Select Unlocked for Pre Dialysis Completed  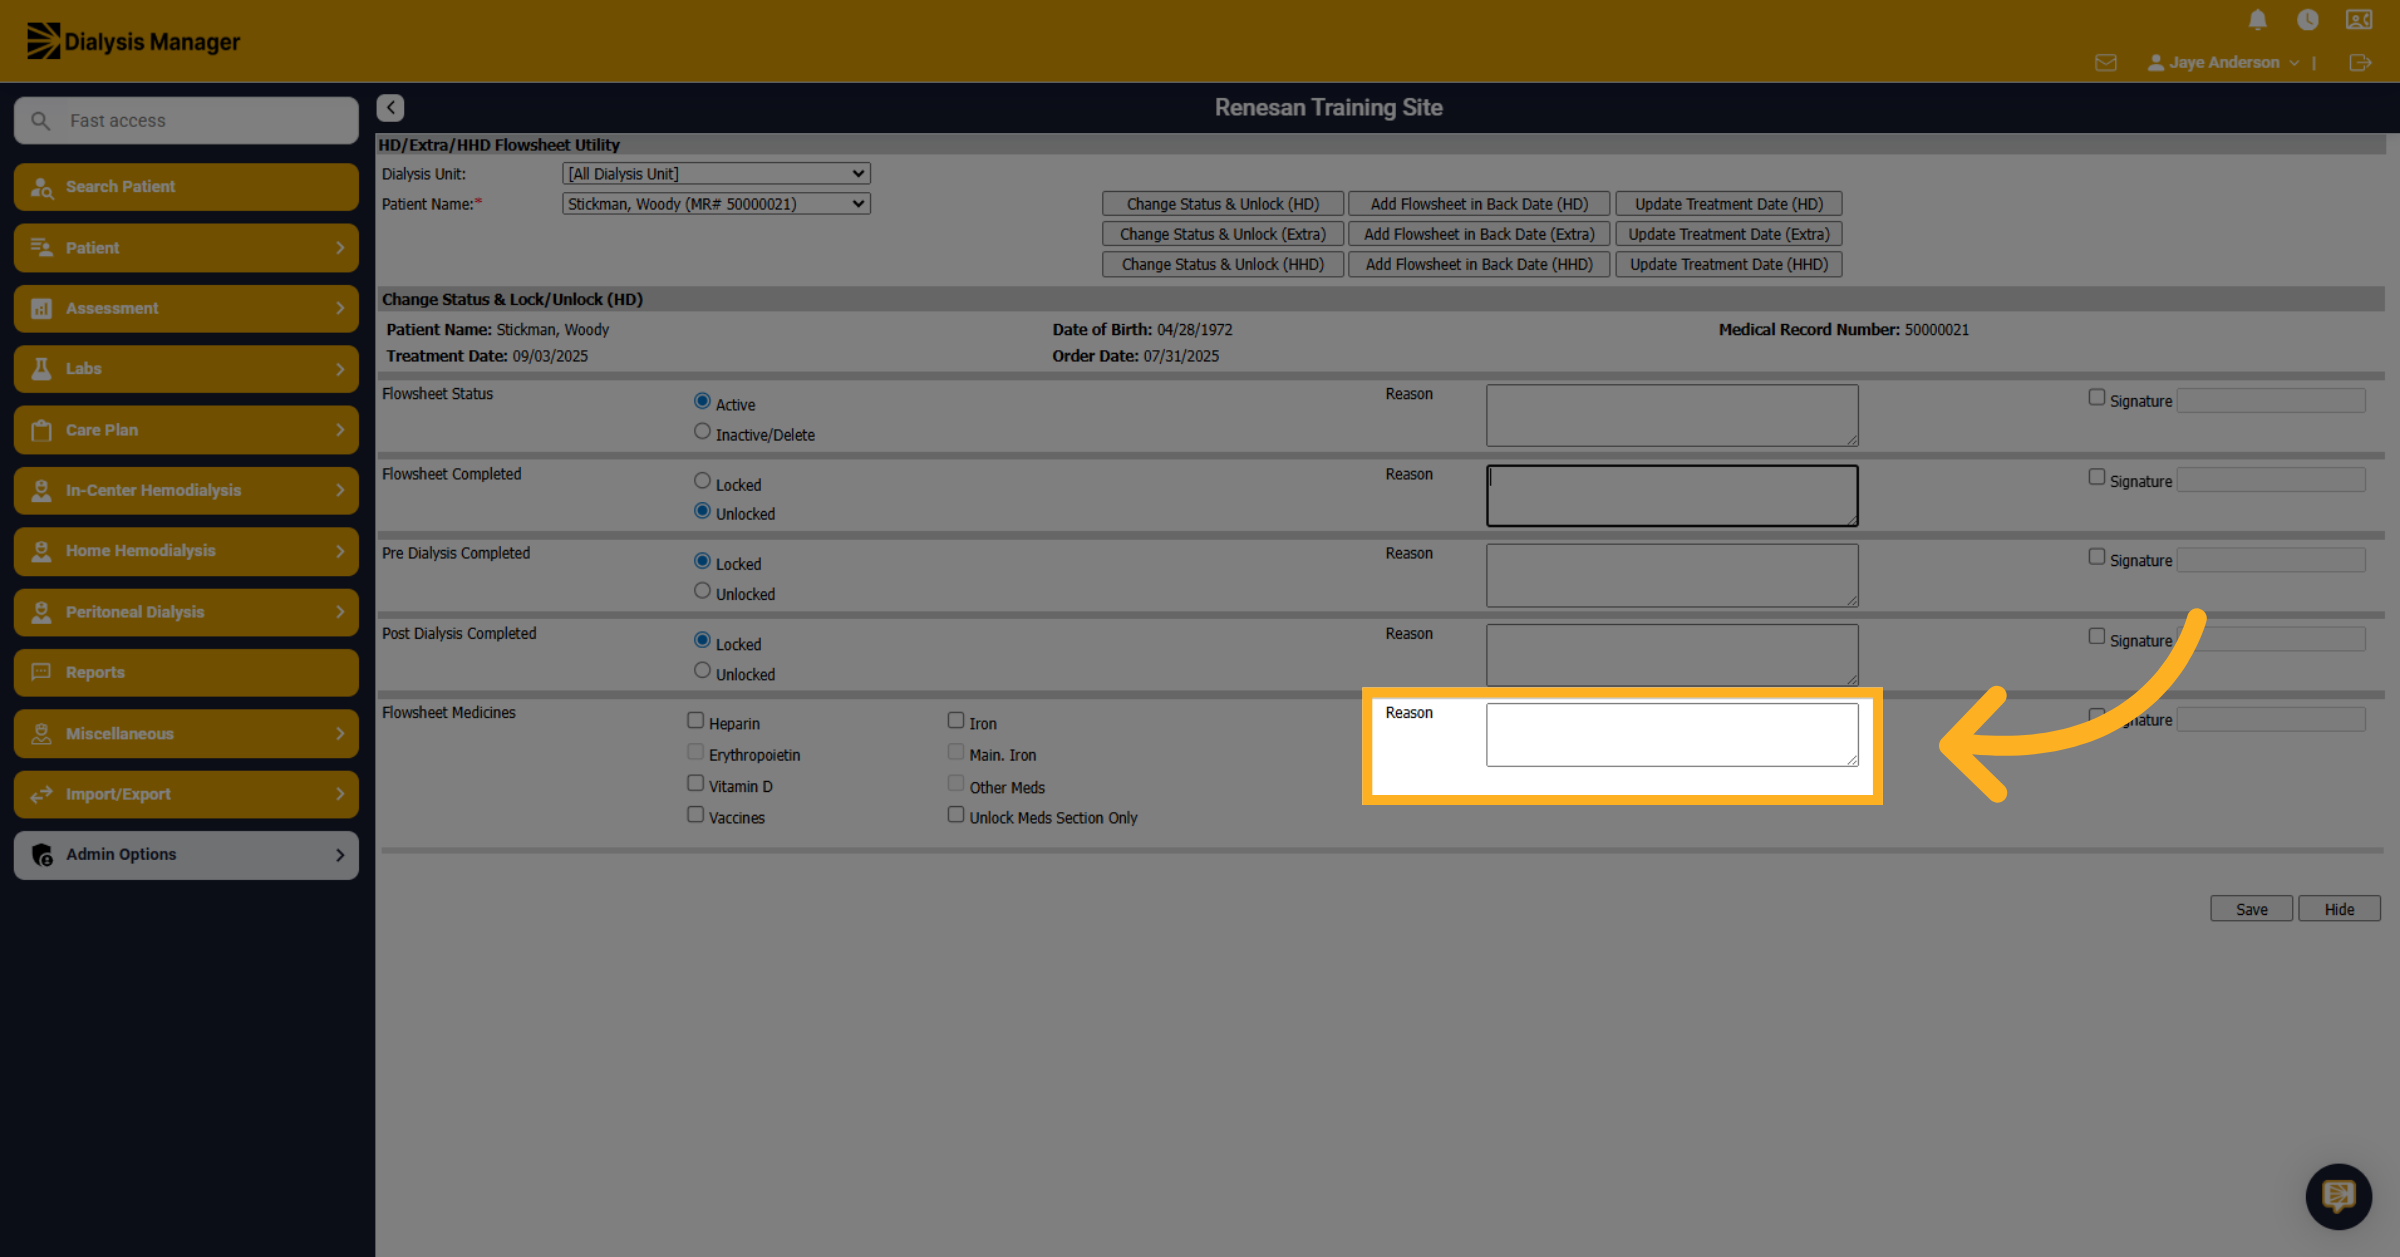(x=702, y=591)
